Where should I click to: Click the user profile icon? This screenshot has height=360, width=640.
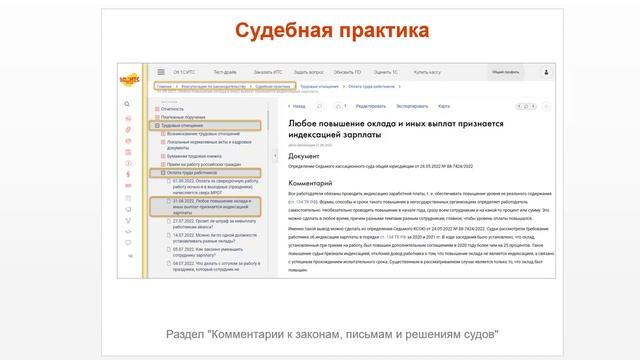pyautogui.click(x=546, y=72)
